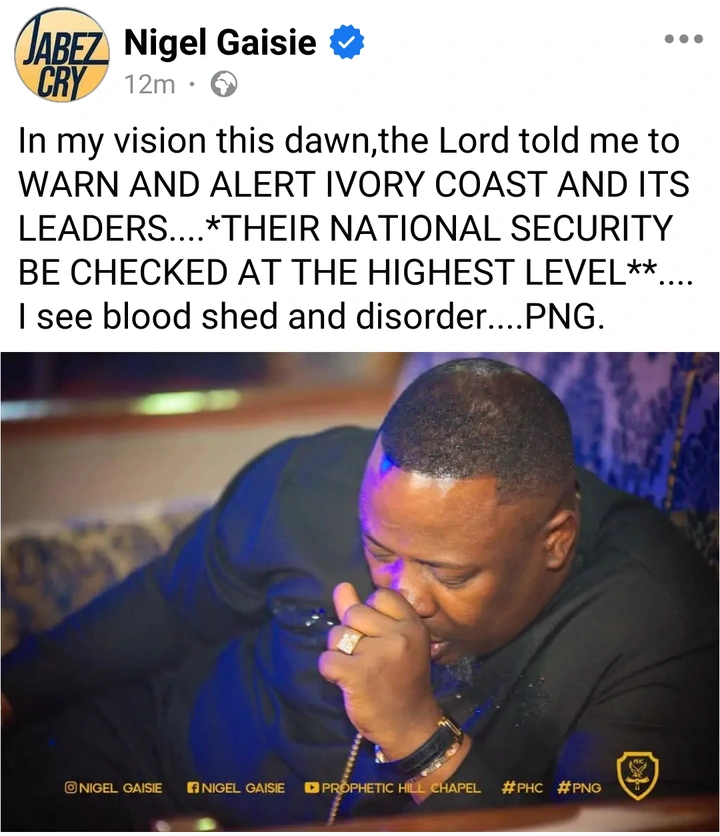Click the globe public-audience icon
The image size is (720, 836).
(x=225, y=84)
